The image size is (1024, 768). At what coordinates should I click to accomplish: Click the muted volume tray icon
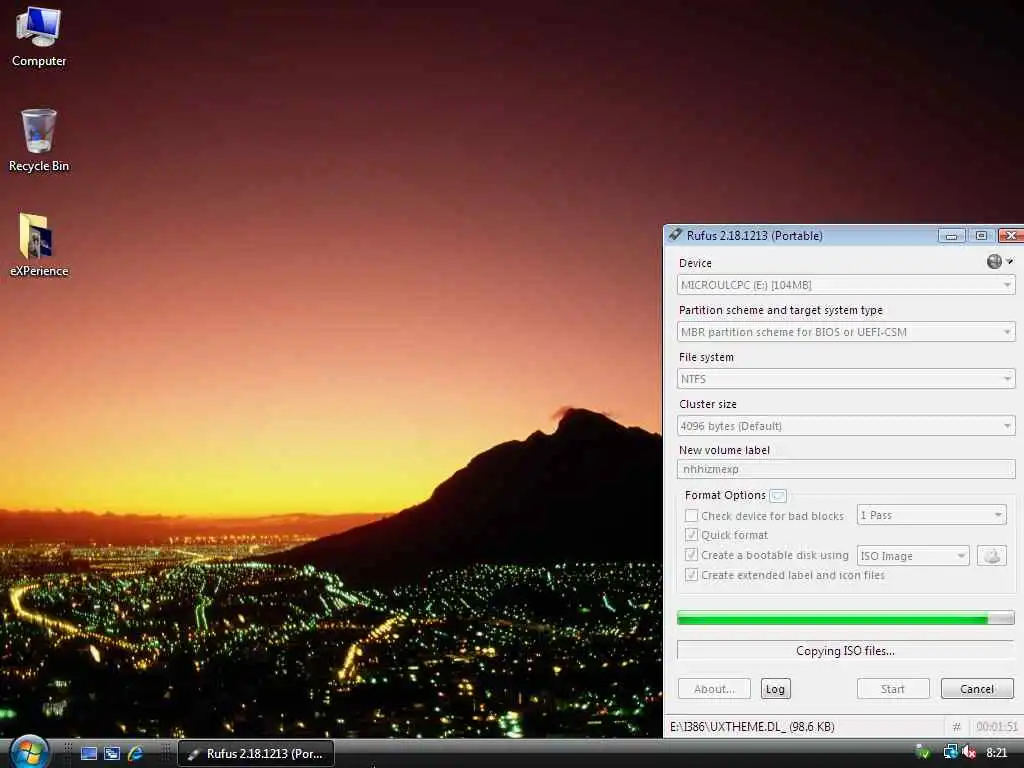(969, 752)
